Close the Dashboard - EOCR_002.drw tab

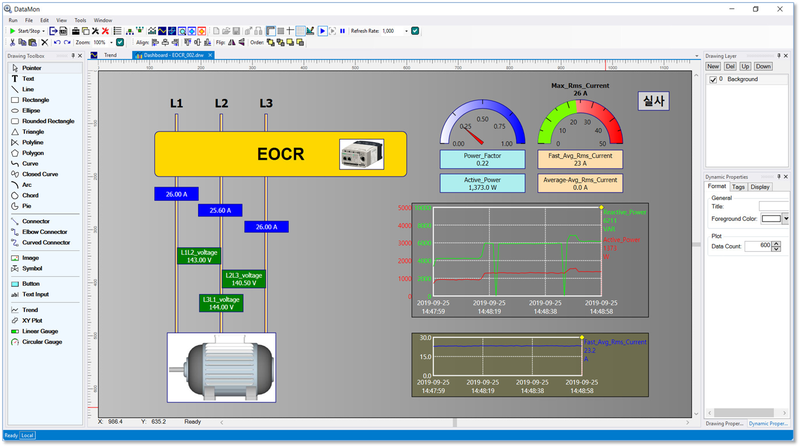[x=209, y=55]
